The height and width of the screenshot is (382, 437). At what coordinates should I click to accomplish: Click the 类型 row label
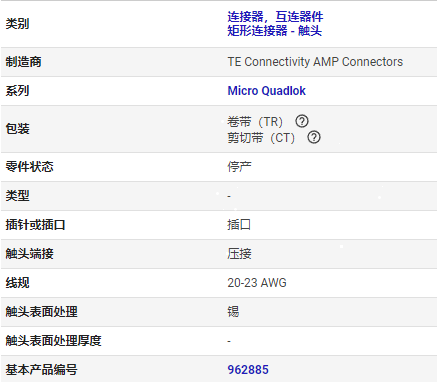(17, 196)
